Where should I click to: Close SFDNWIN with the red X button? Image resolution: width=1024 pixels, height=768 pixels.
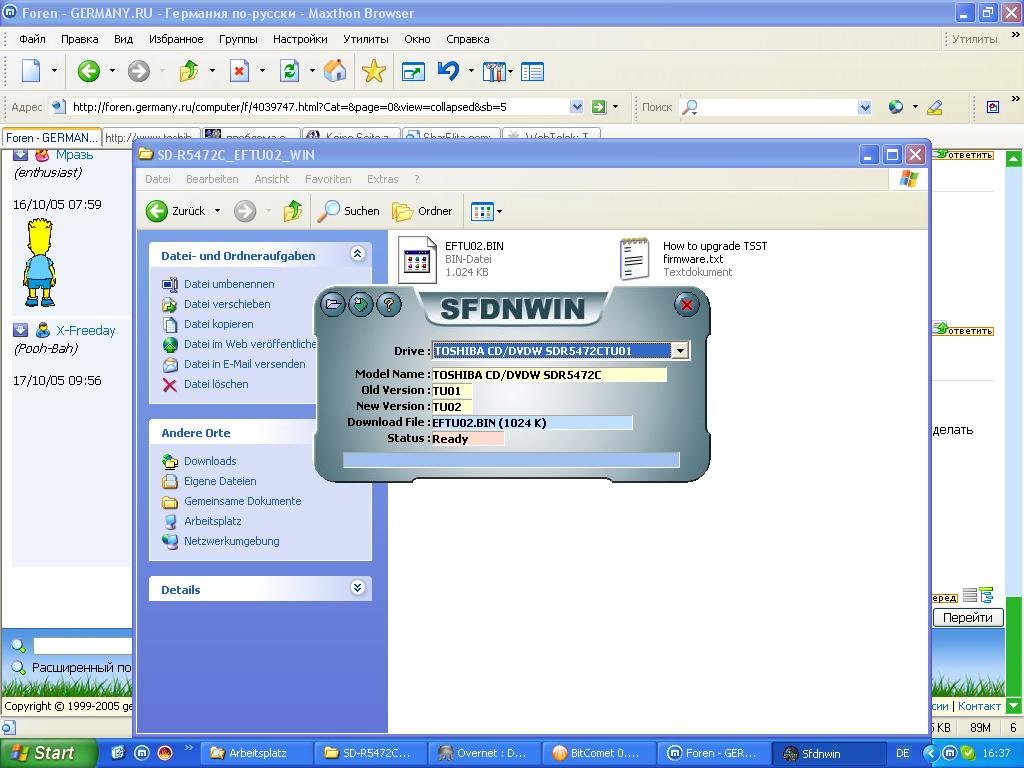[x=686, y=304]
